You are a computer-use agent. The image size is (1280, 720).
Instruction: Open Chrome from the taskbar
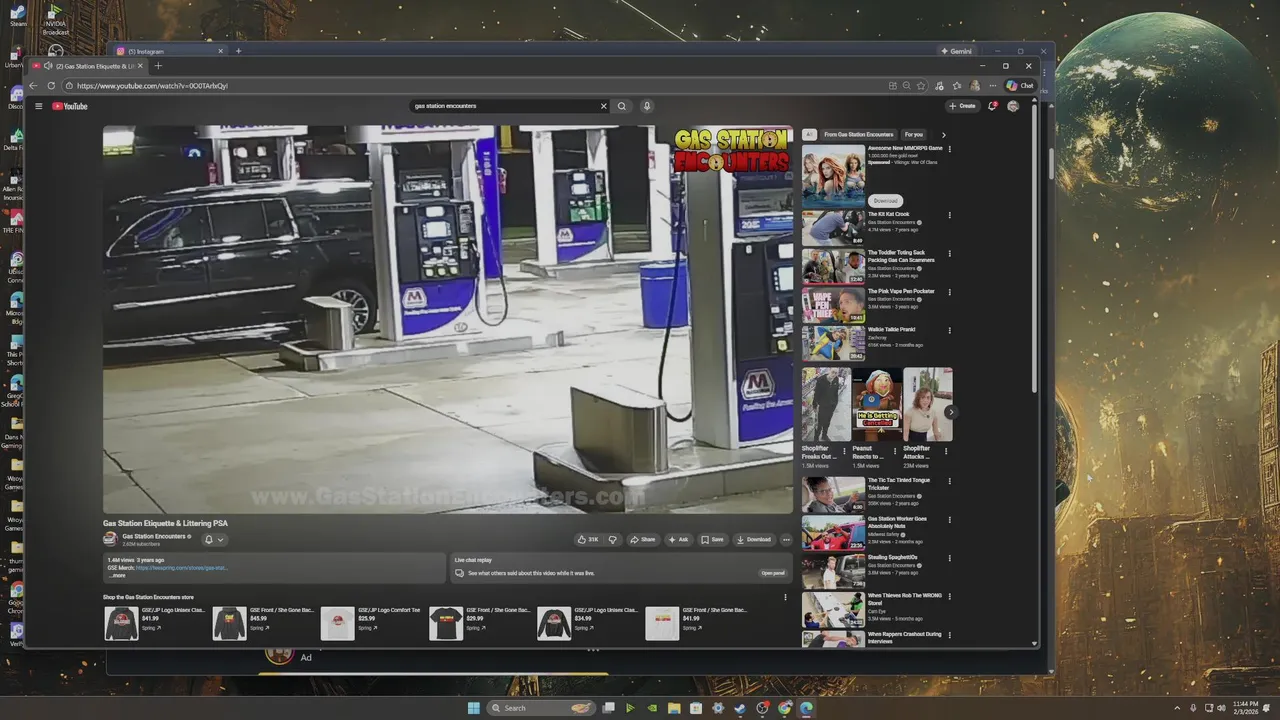(785, 708)
